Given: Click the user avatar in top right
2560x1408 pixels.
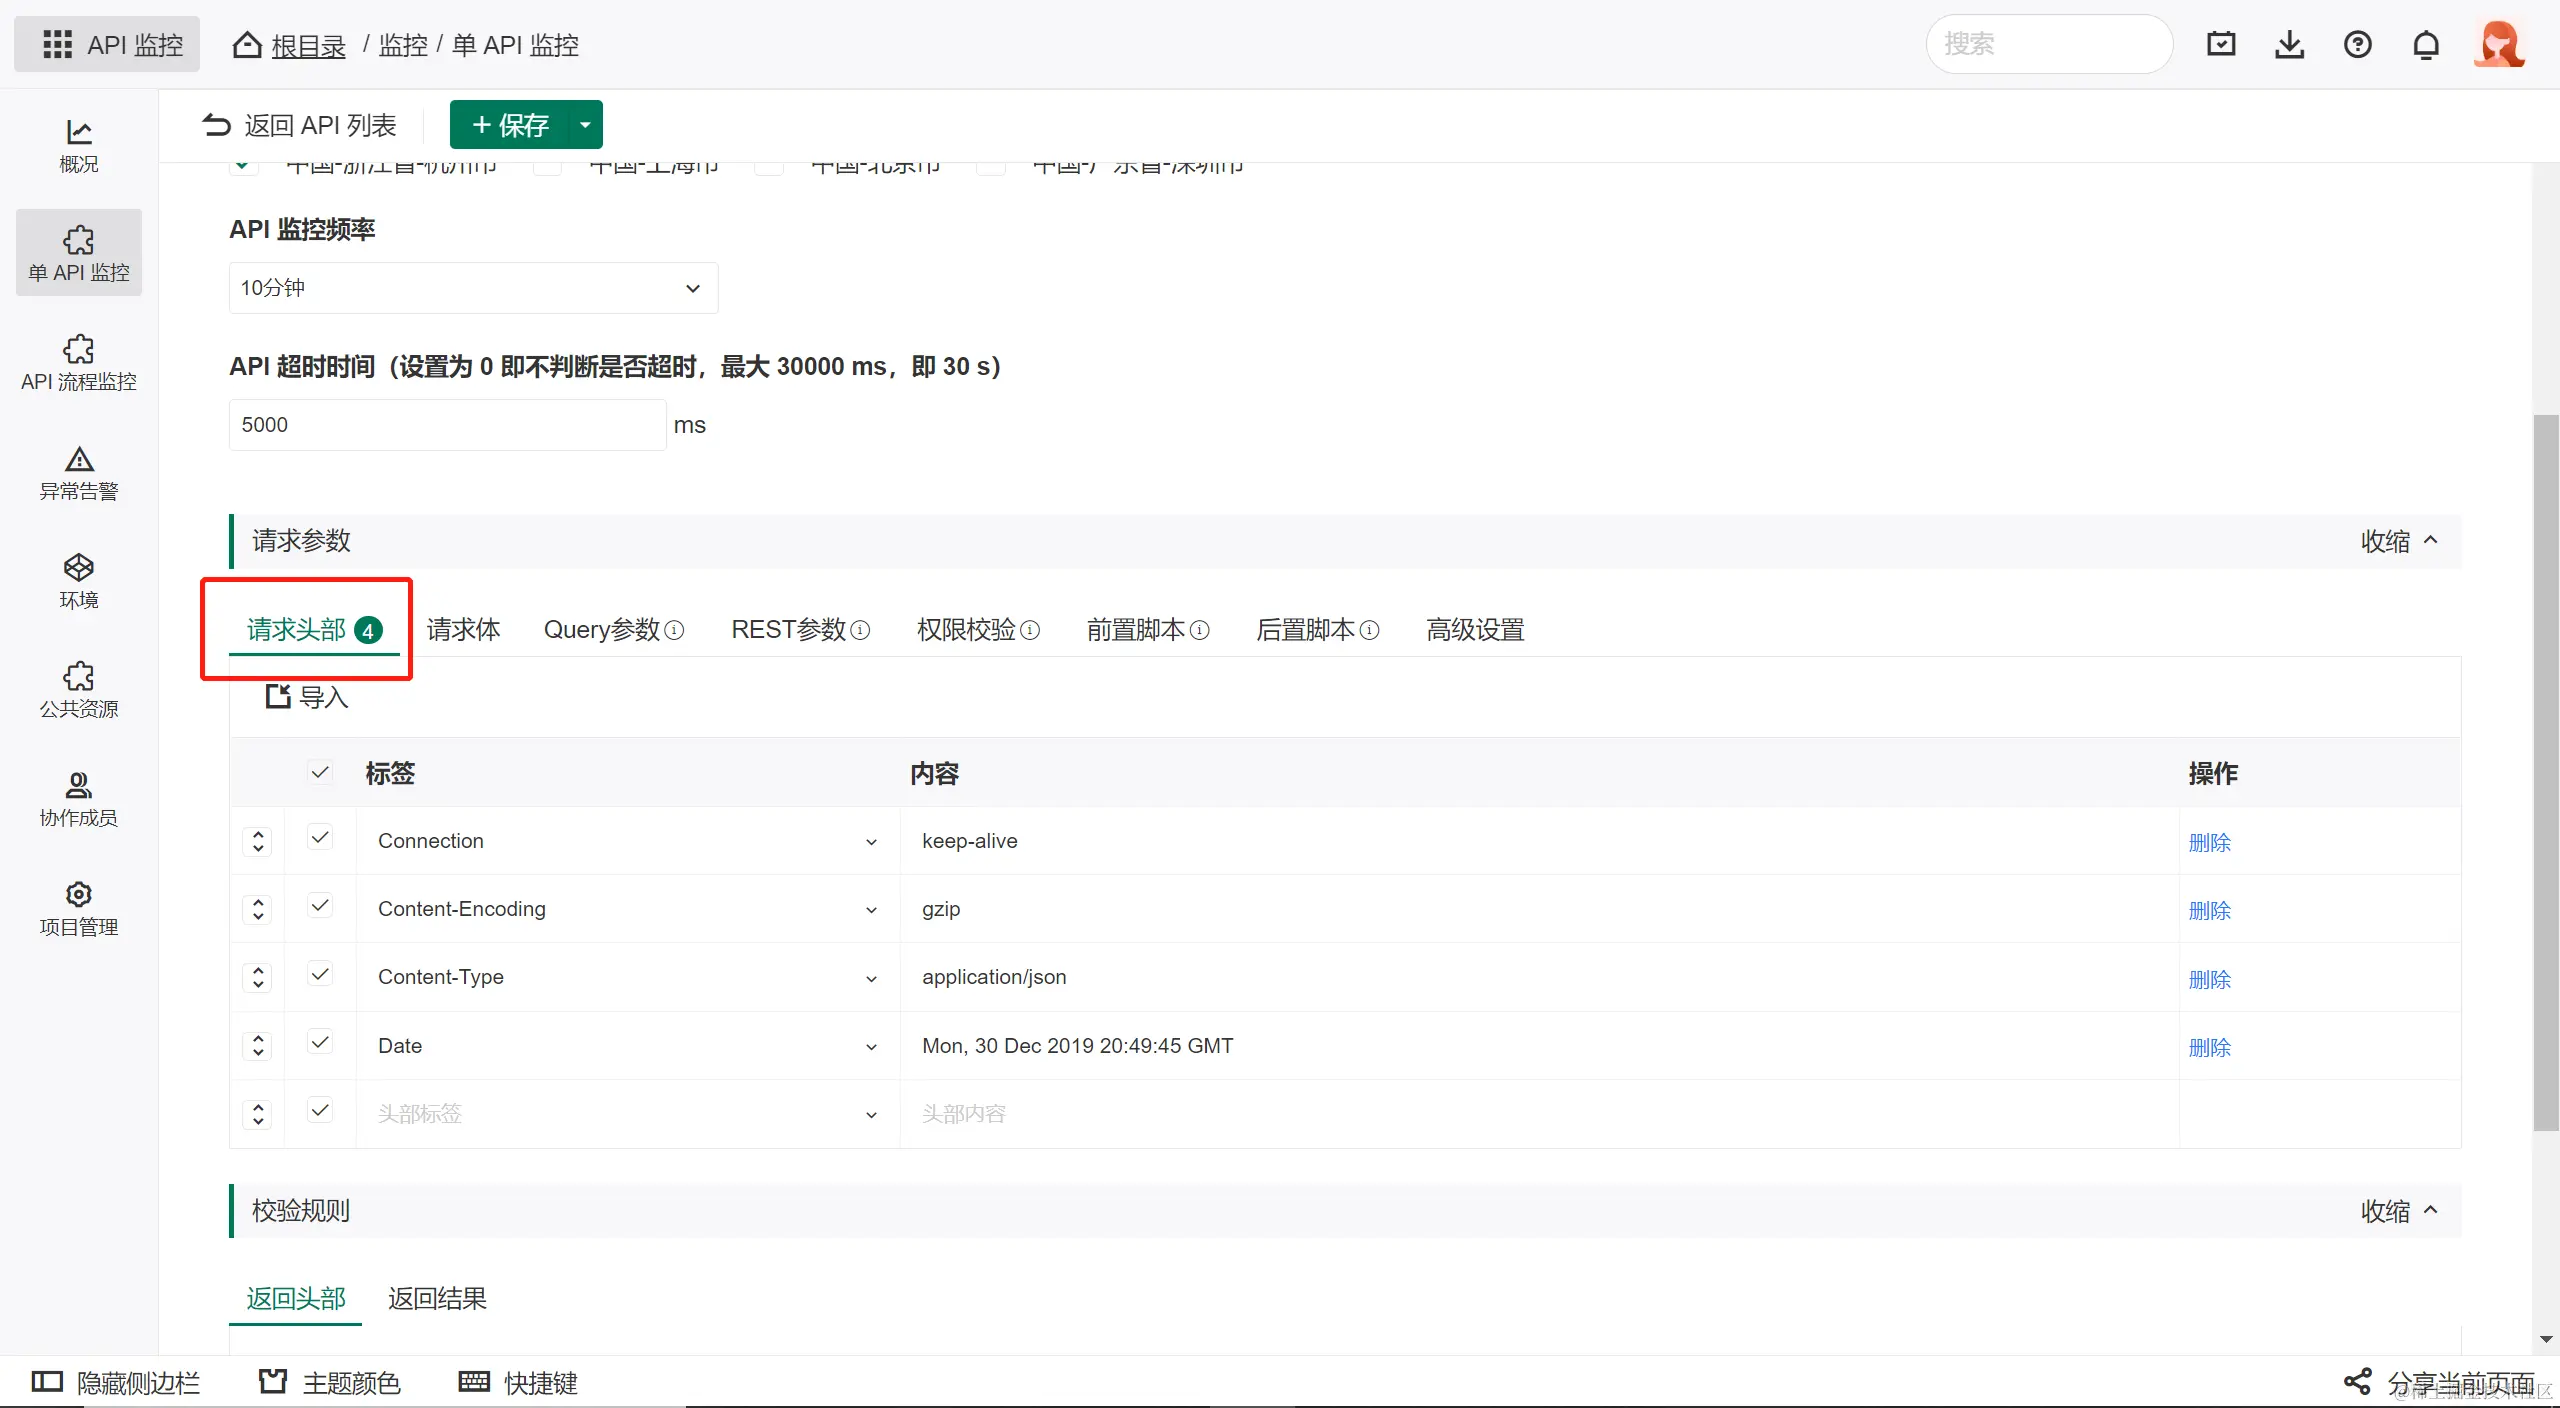Looking at the screenshot, I should pos(2499,45).
